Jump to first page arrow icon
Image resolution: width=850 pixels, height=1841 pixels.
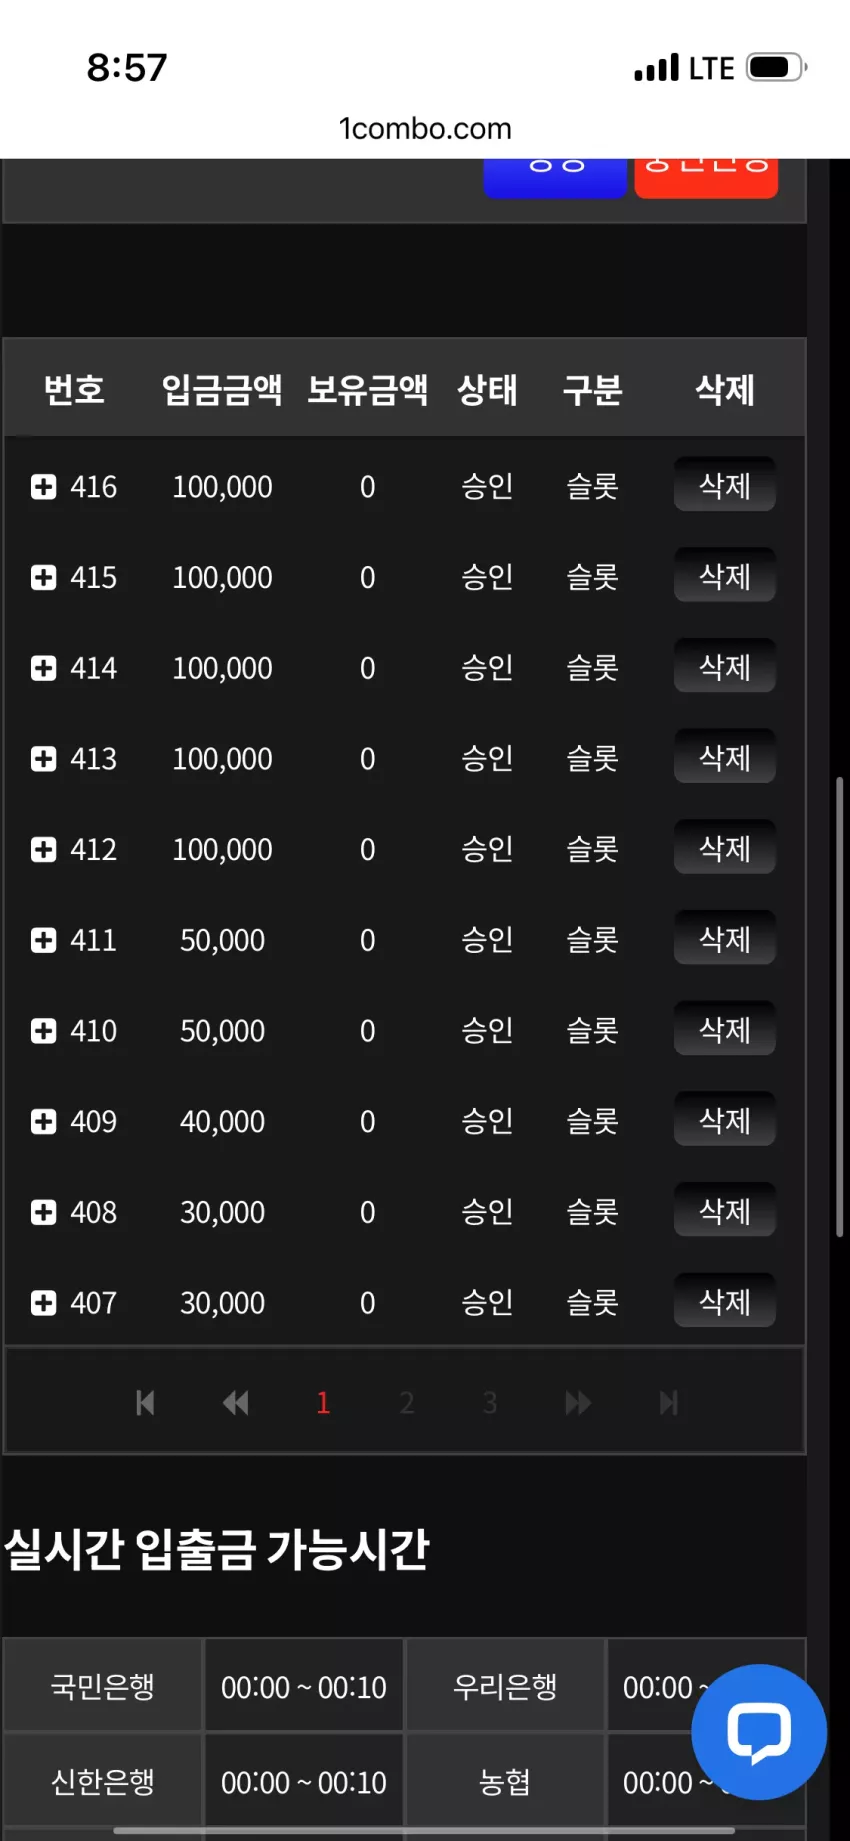(x=145, y=1403)
